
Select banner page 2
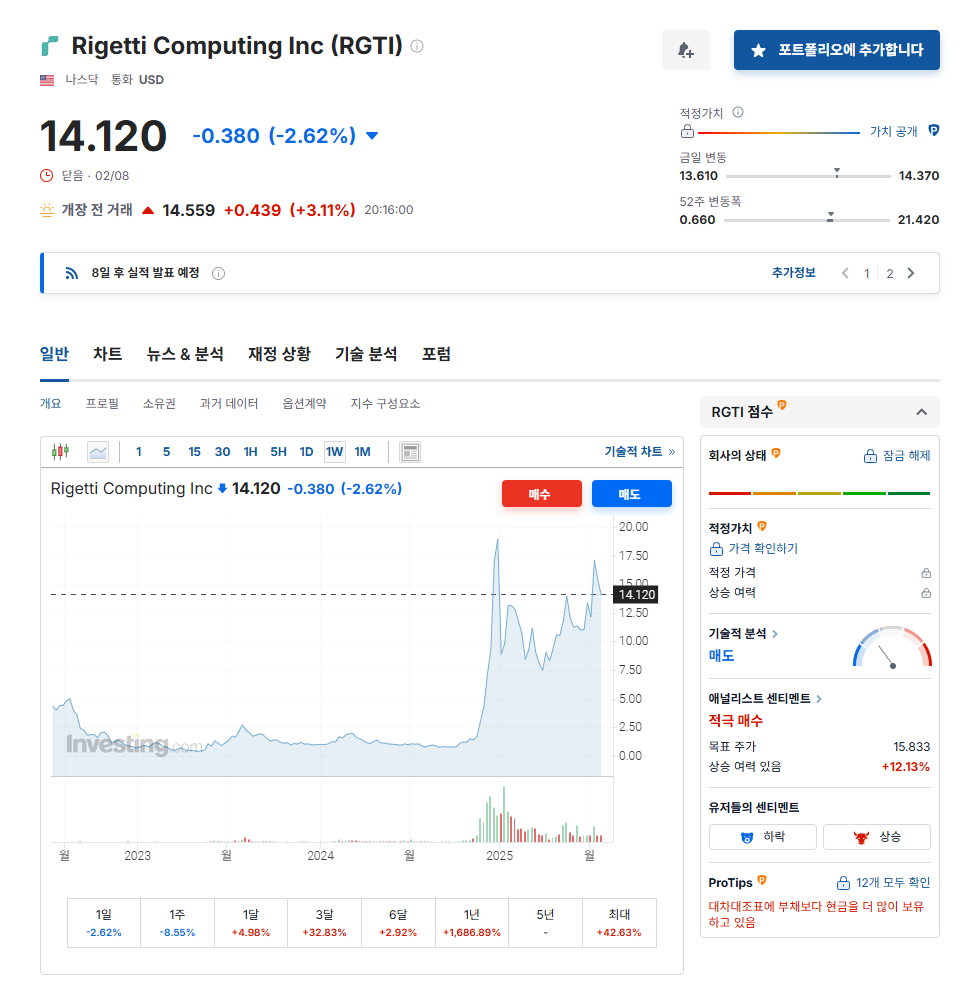890,274
